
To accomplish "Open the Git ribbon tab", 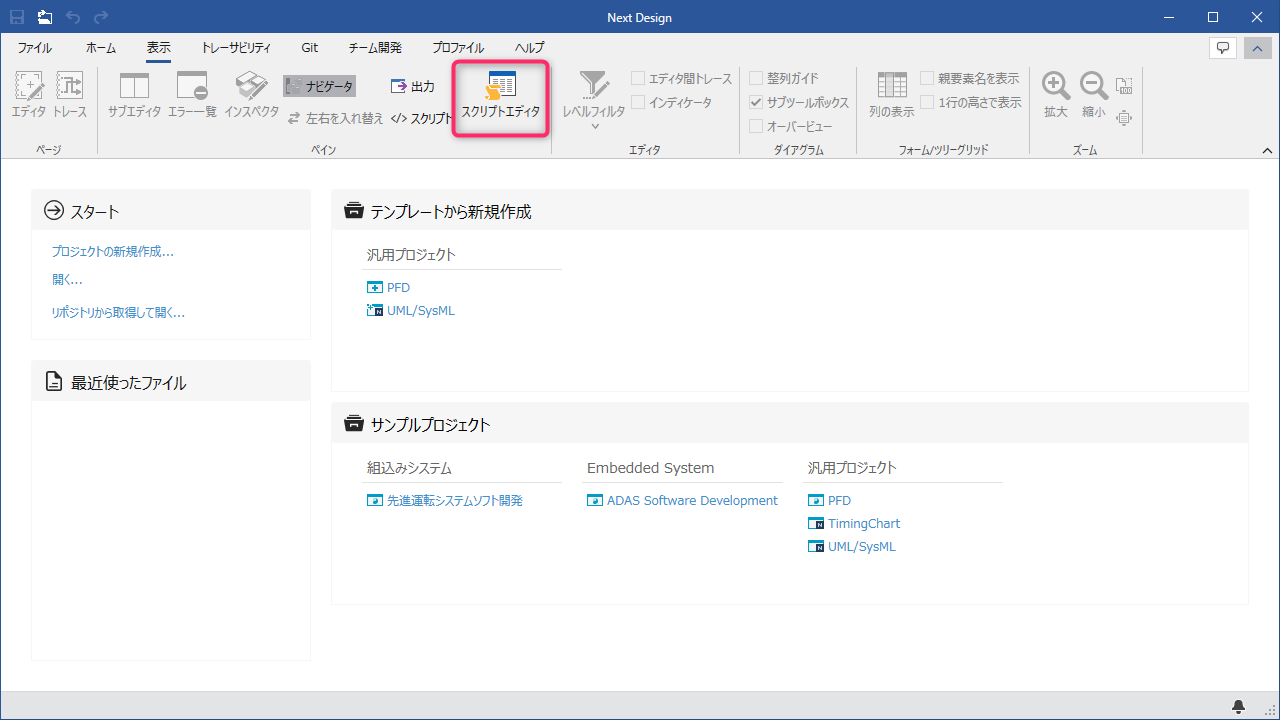I will click(310, 48).
